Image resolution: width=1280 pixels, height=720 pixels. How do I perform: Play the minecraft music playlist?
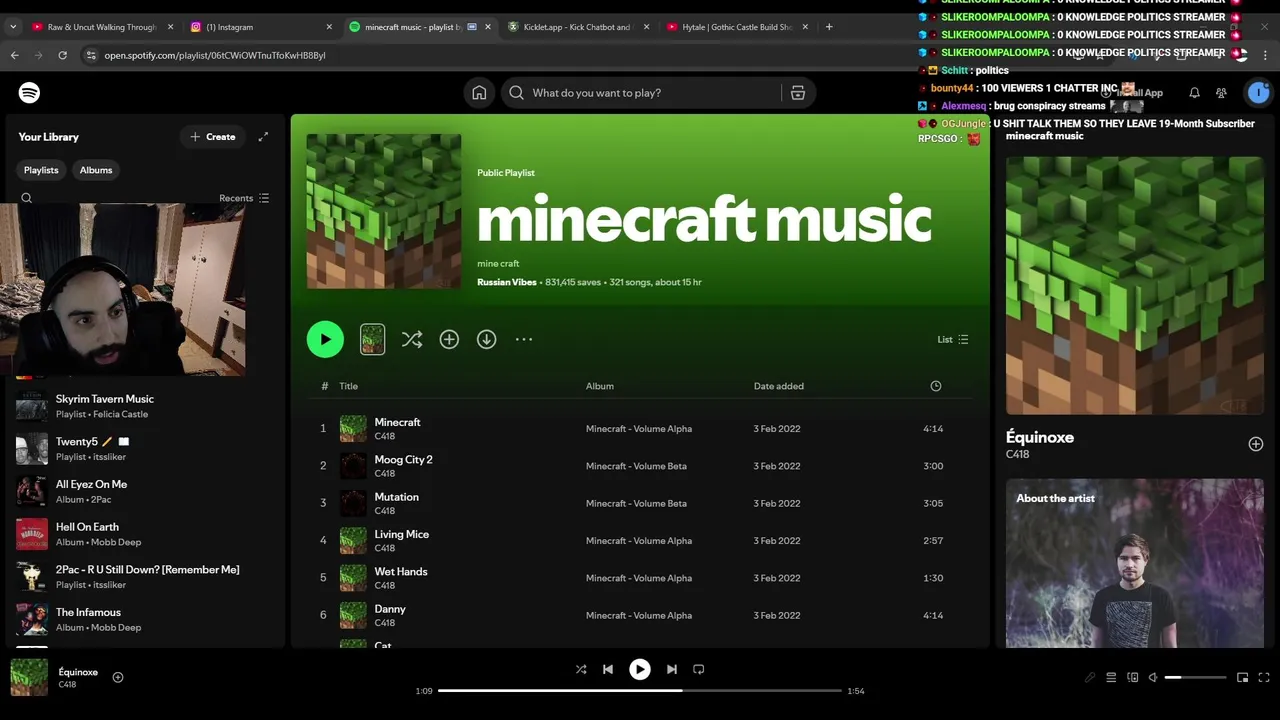[325, 340]
